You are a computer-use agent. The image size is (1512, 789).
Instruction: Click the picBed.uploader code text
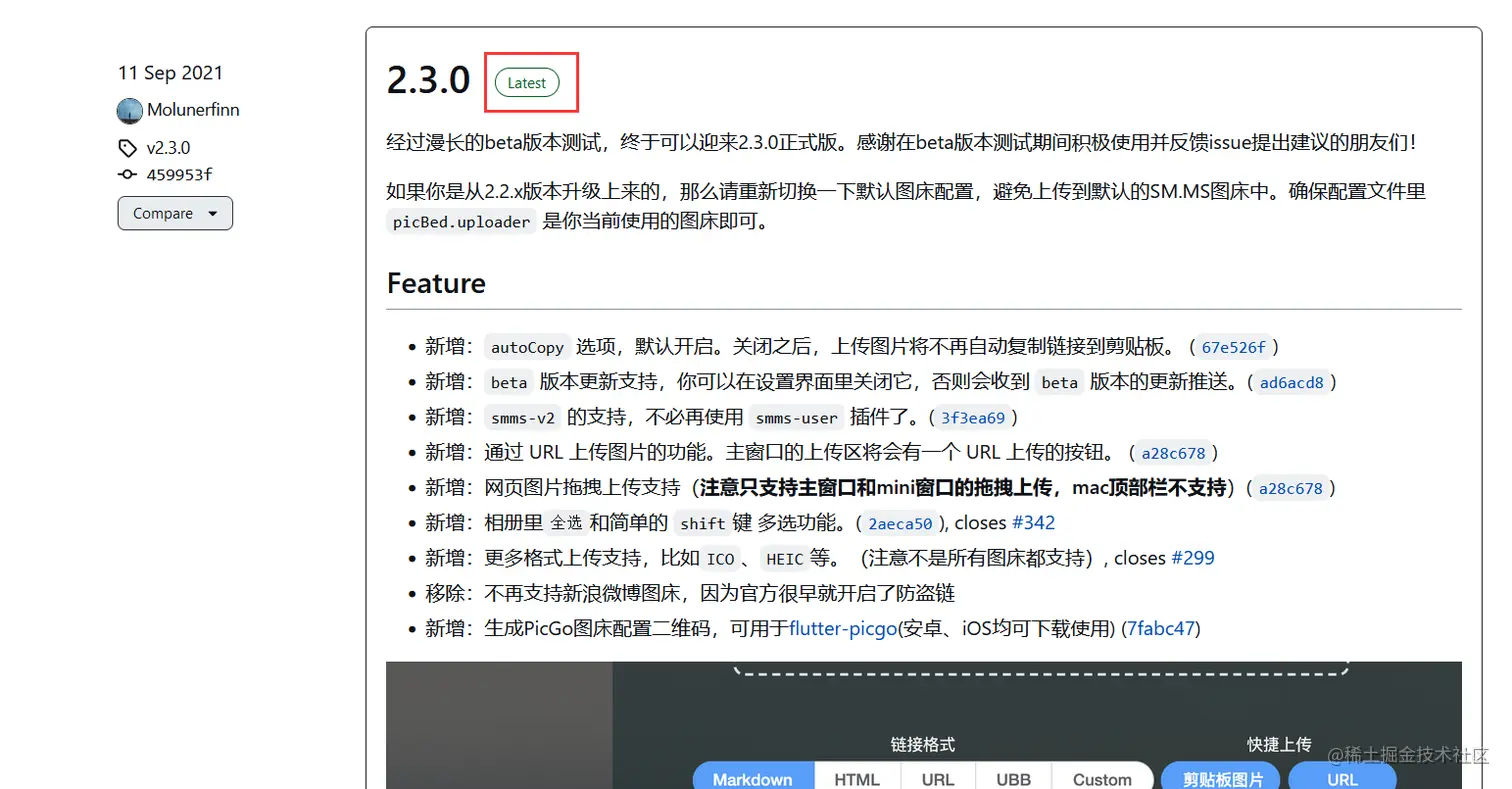[461, 222]
